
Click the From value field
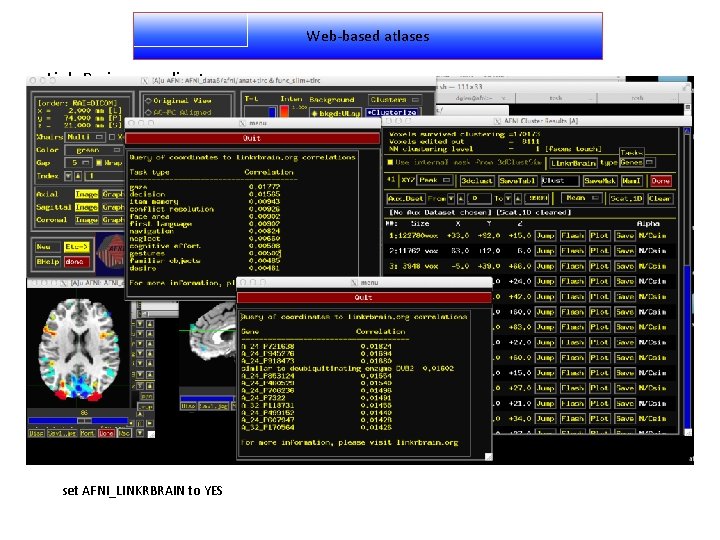tap(479, 198)
